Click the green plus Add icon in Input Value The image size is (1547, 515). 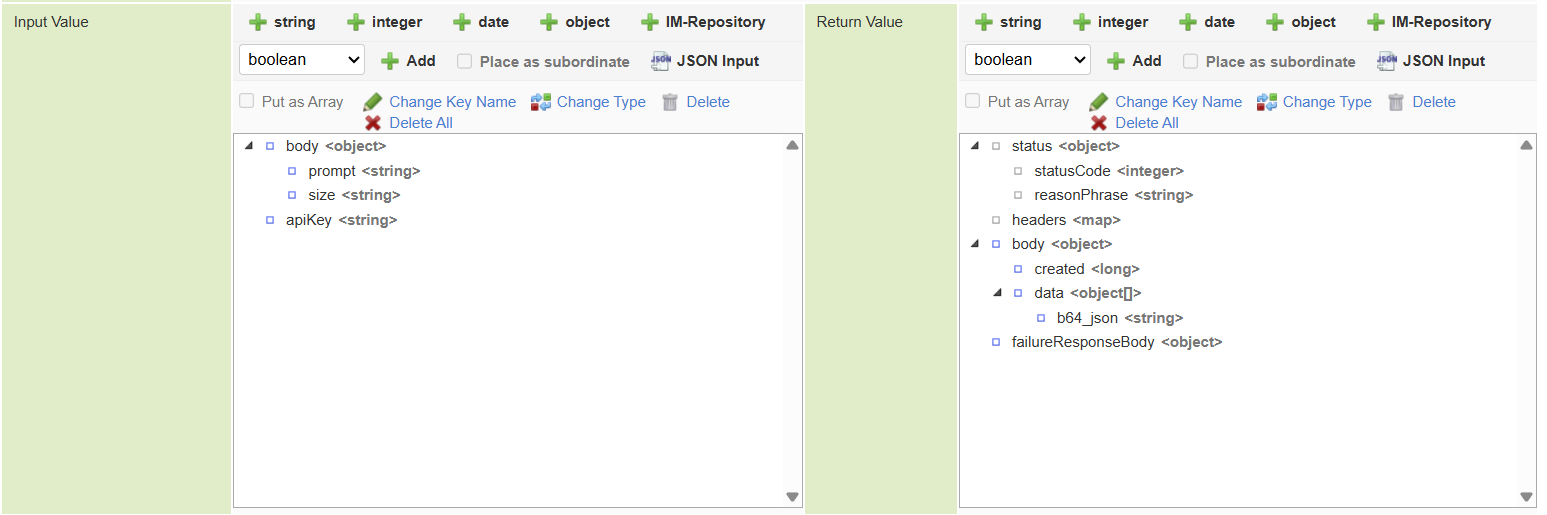pos(390,61)
